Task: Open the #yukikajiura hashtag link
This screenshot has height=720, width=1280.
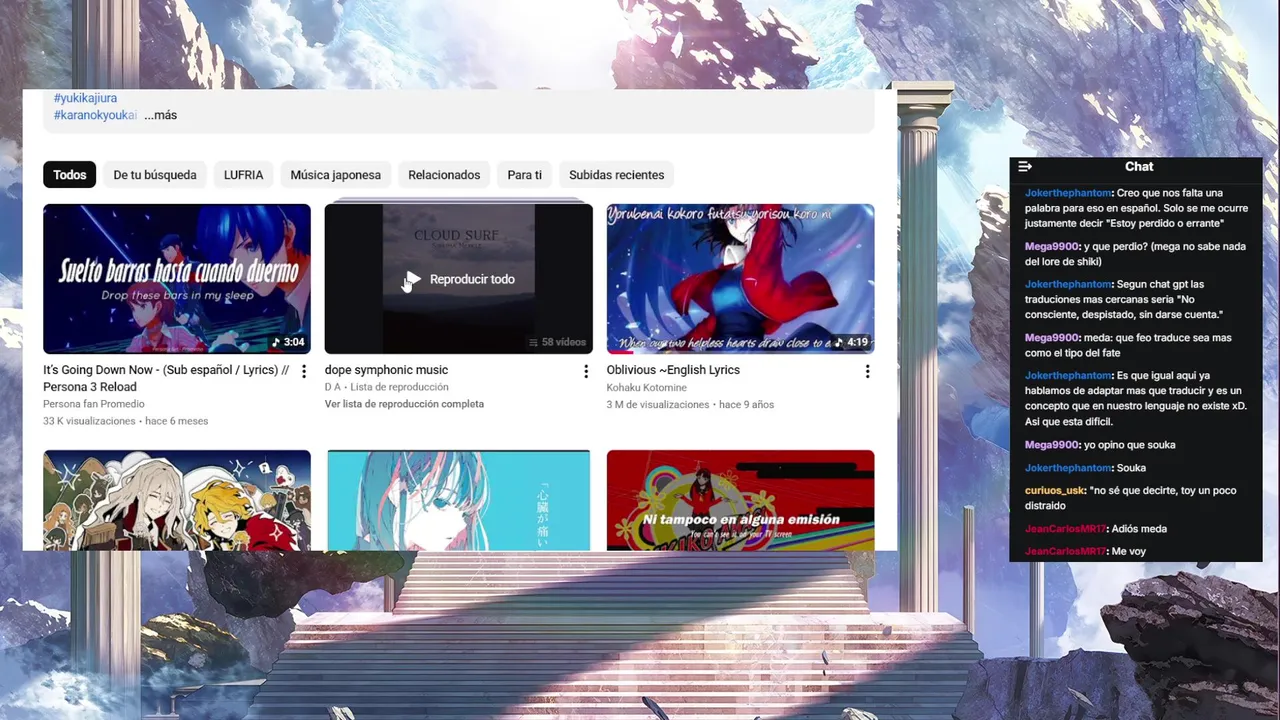Action: (85, 98)
